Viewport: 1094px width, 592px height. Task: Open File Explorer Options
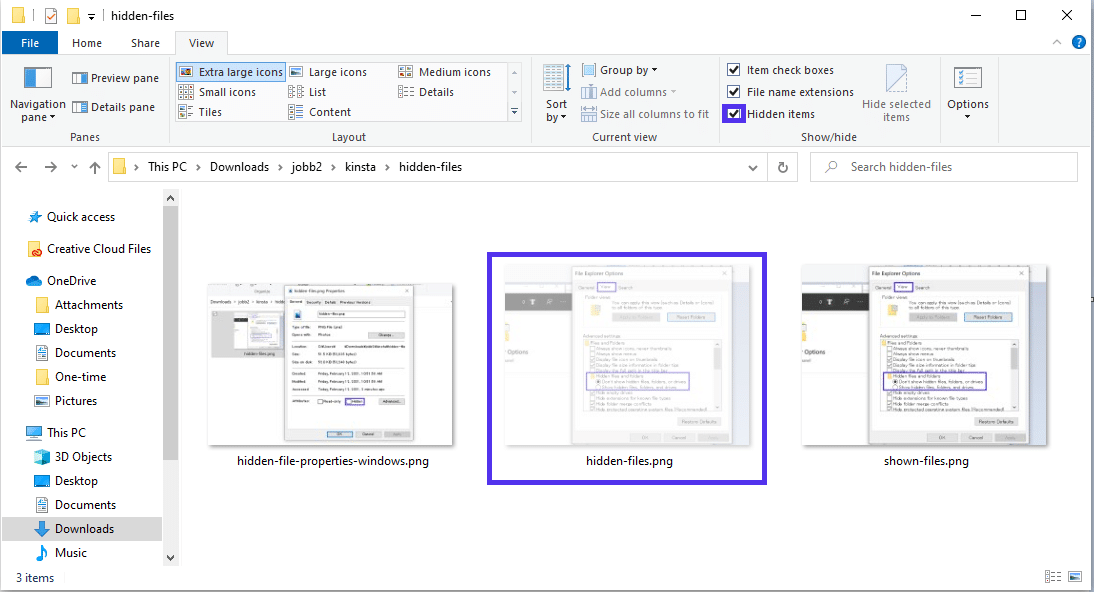tap(967, 91)
